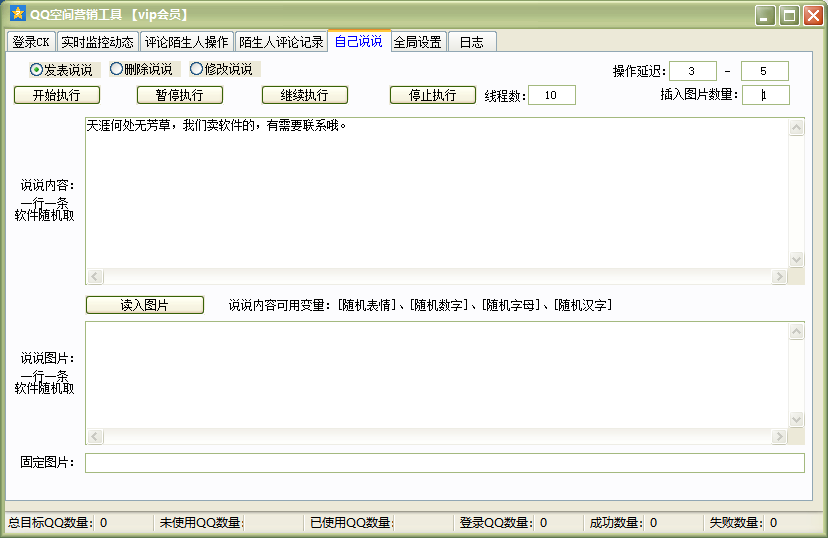
Task: Click right arrow of 说说内容 horizontal scrollbar
Action: pyautogui.click(x=779, y=277)
